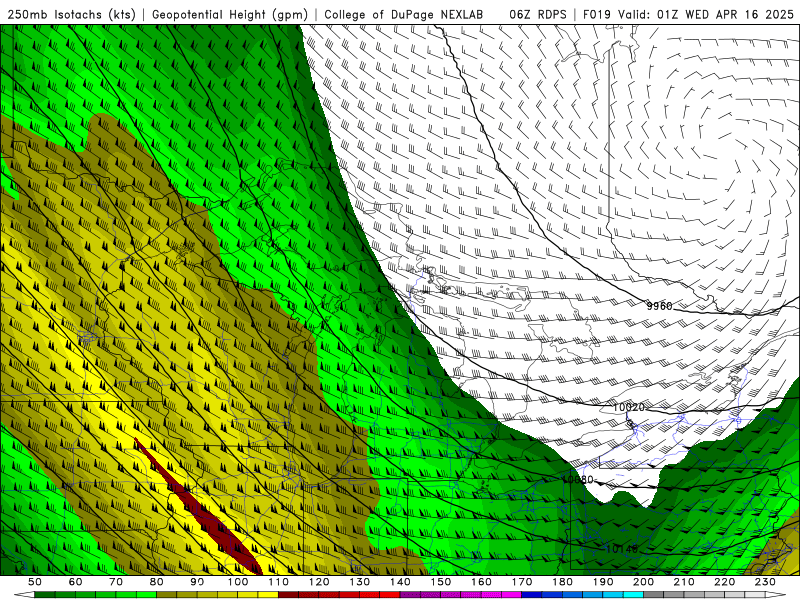
Task: Click the 120 value on the color scale
Action: 319,582
